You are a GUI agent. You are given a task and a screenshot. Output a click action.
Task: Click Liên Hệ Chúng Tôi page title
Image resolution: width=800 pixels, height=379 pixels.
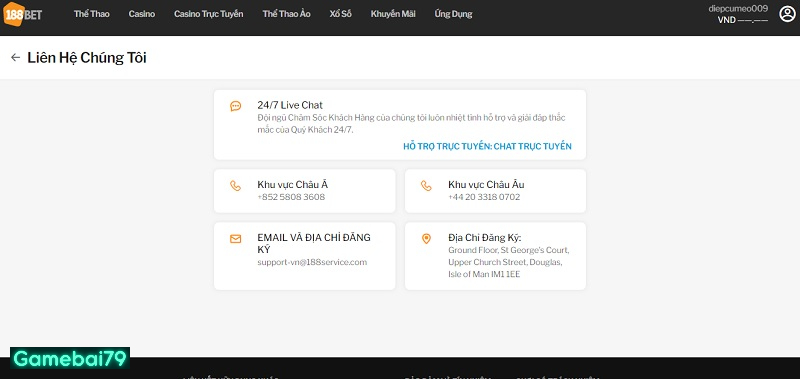87,58
